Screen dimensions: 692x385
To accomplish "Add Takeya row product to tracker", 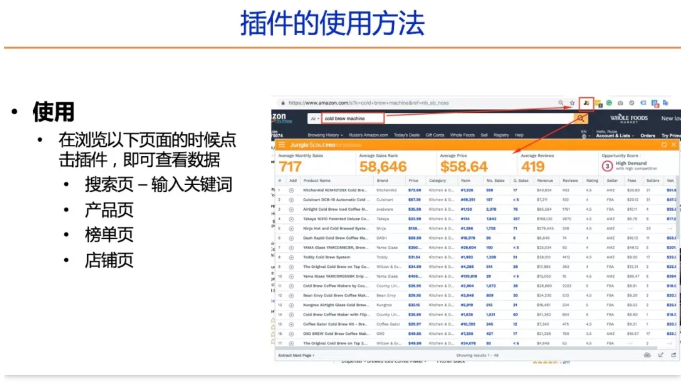I will tap(291, 219).
